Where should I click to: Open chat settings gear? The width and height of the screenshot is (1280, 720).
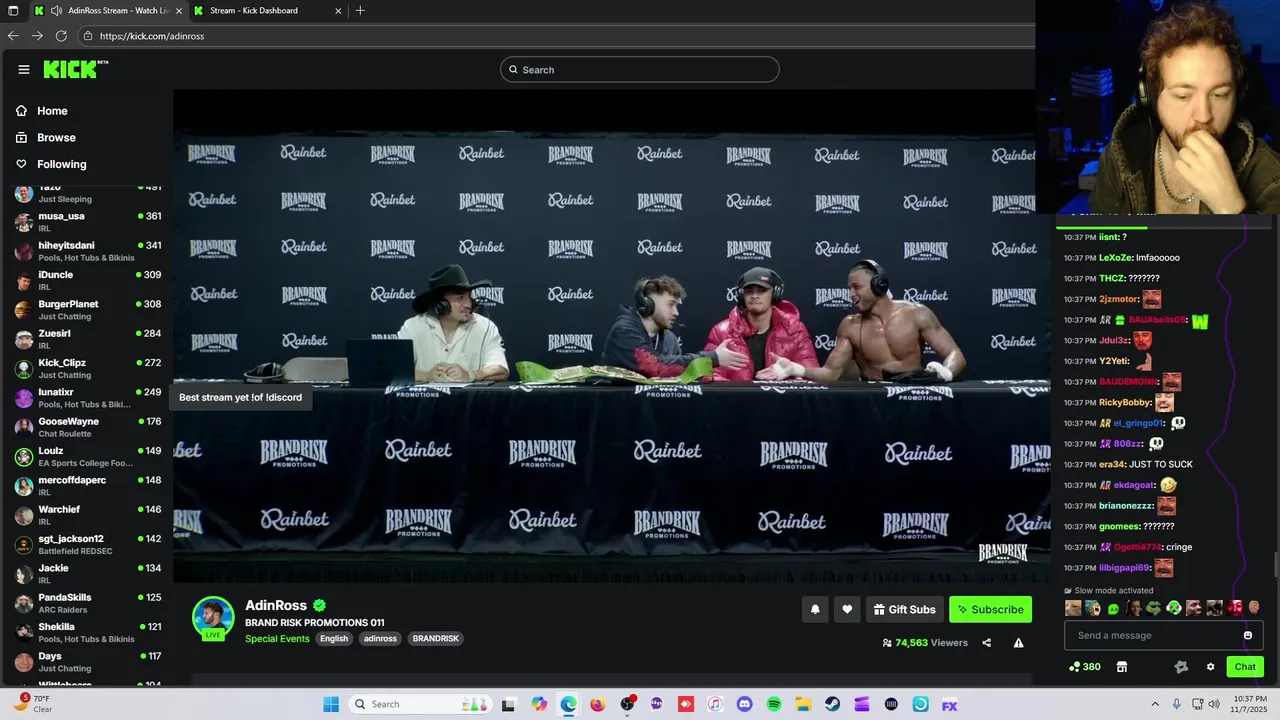[x=1210, y=667]
